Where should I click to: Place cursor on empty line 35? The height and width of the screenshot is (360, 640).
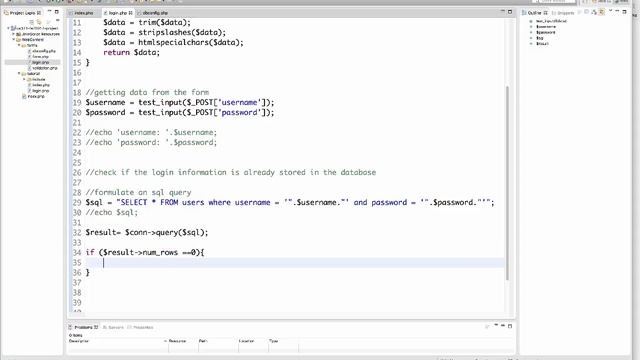294,263
